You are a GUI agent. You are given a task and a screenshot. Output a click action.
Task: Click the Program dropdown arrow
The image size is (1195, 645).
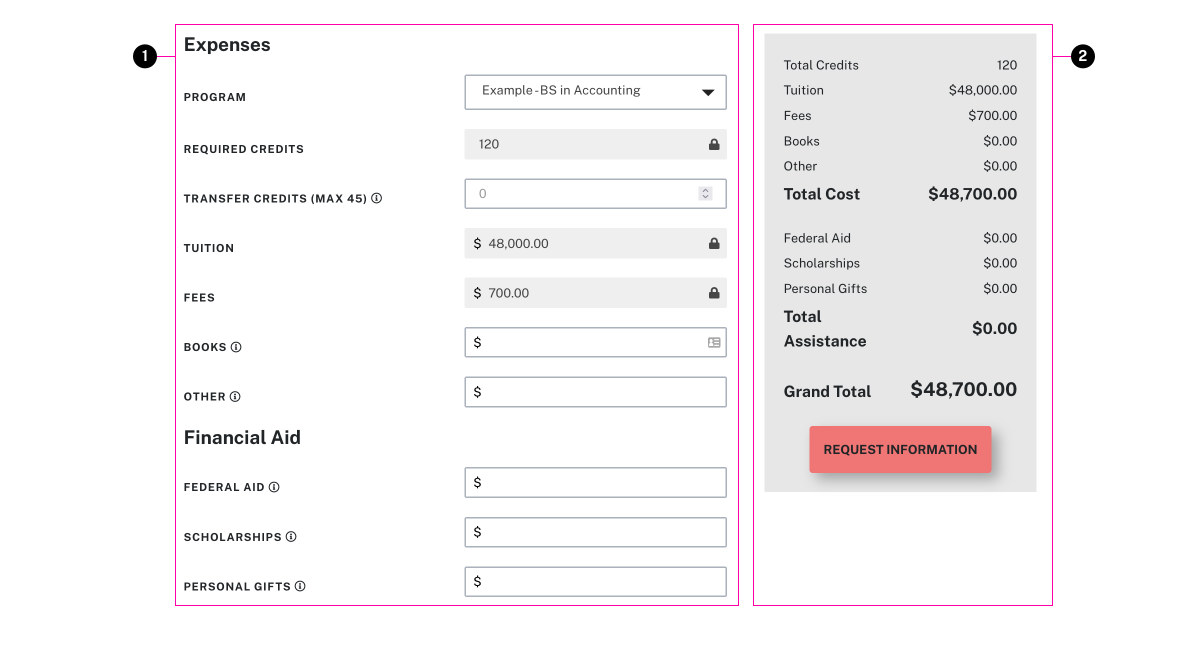708,92
